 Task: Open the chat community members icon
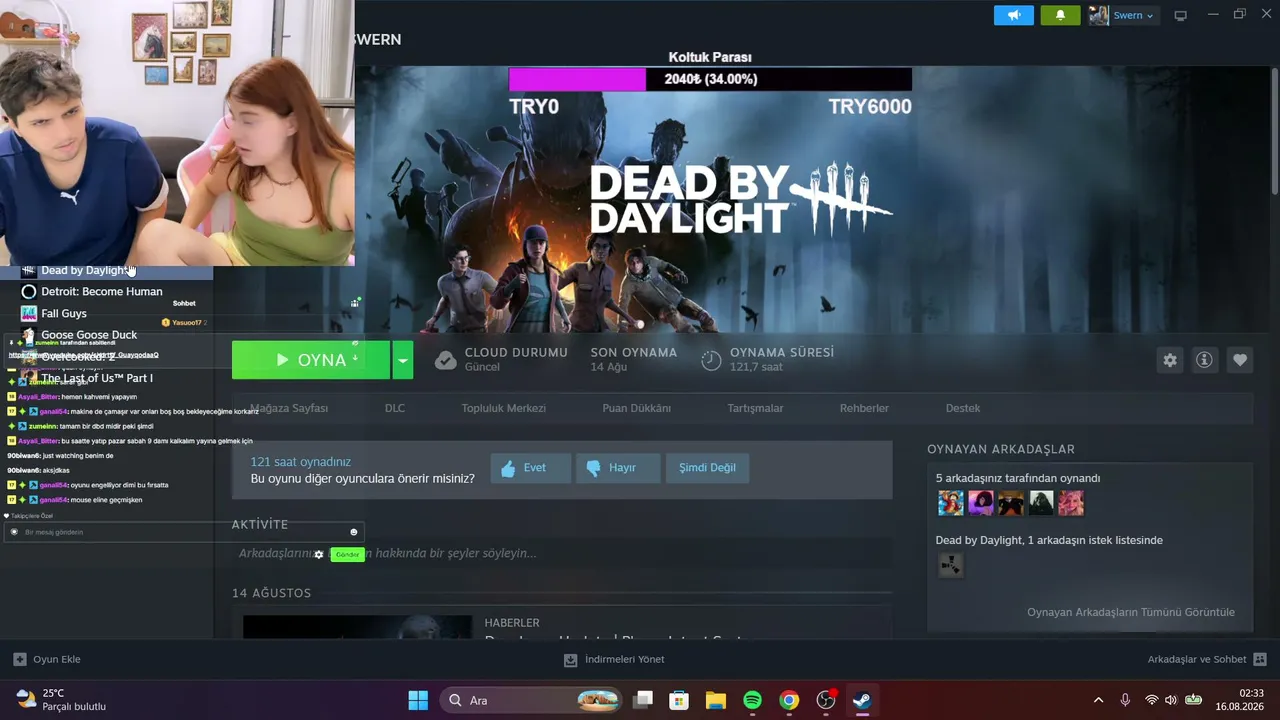[356, 302]
